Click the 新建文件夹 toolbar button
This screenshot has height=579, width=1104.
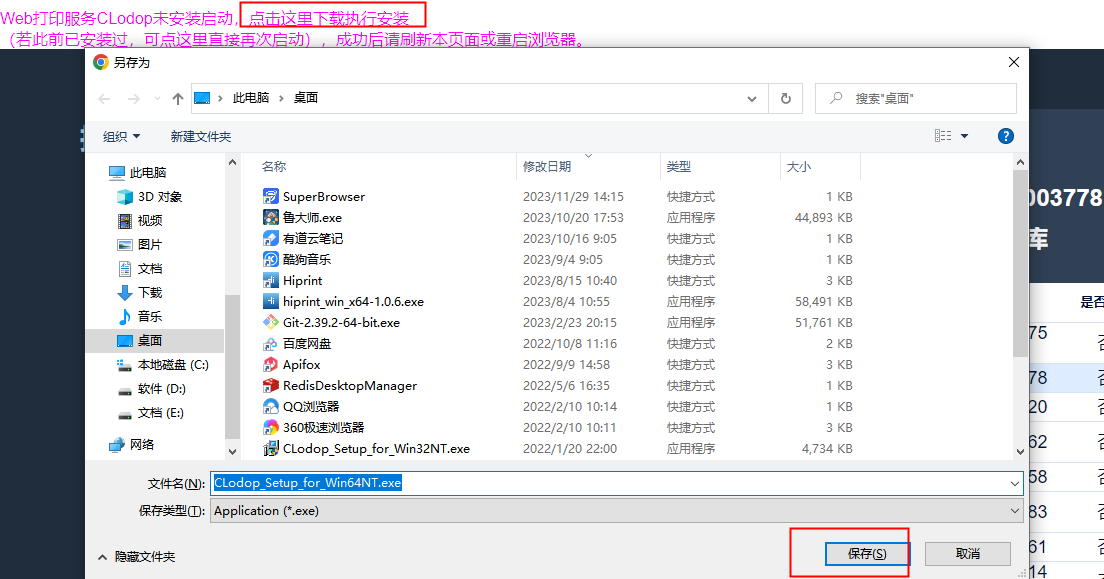point(200,136)
